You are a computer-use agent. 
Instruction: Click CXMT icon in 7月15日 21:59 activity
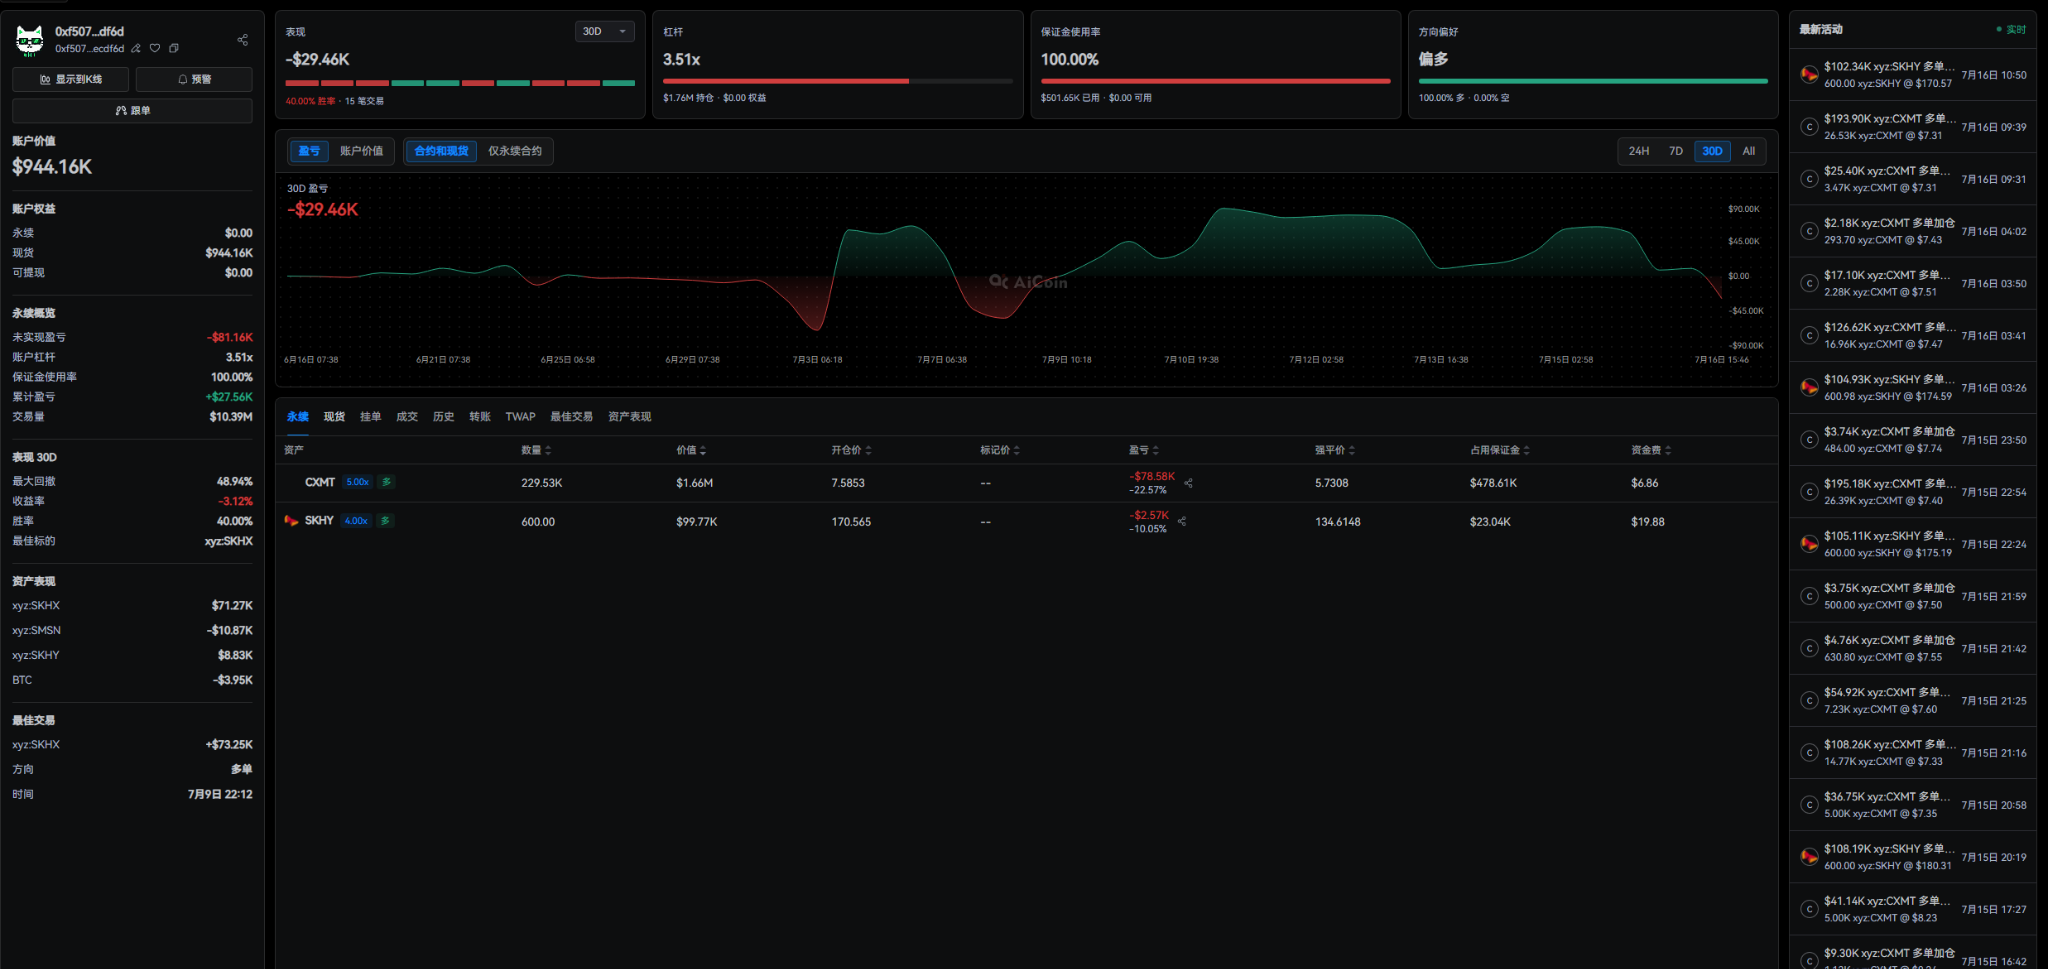1809,596
